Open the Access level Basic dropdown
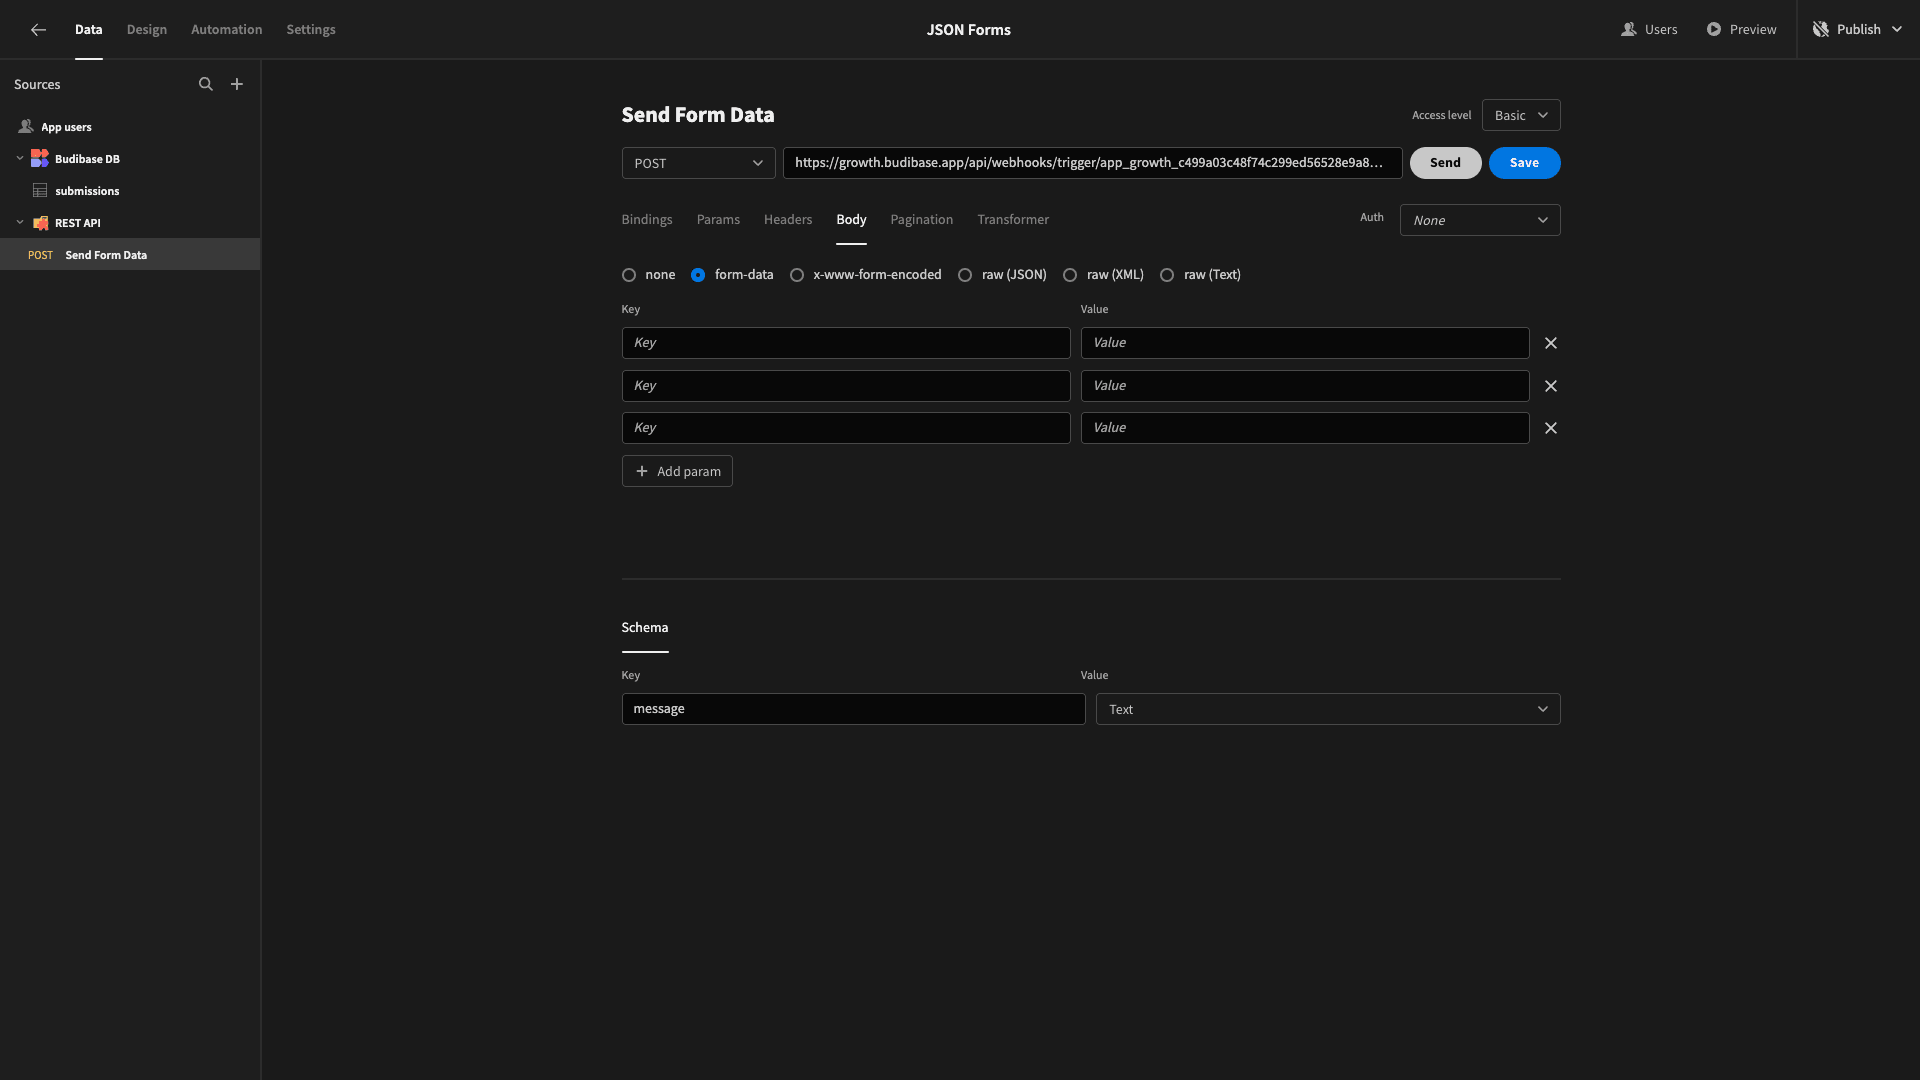Viewport: 1920px width, 1080px height. (x=1521, y=115)
